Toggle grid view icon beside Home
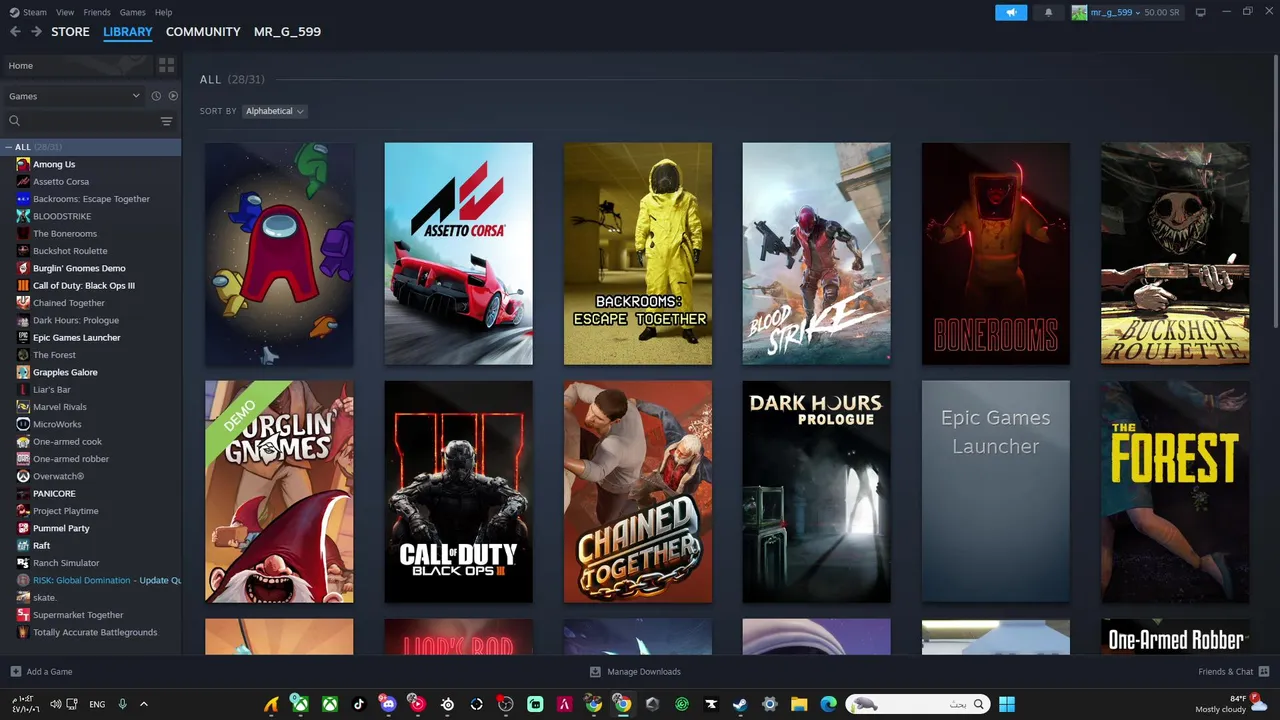This screenshot has width=1280, height=720. 166,65
